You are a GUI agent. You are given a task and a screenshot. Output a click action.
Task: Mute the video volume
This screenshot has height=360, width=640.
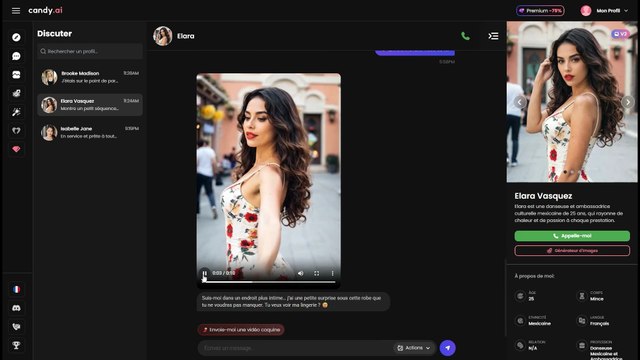click(300, 273)
